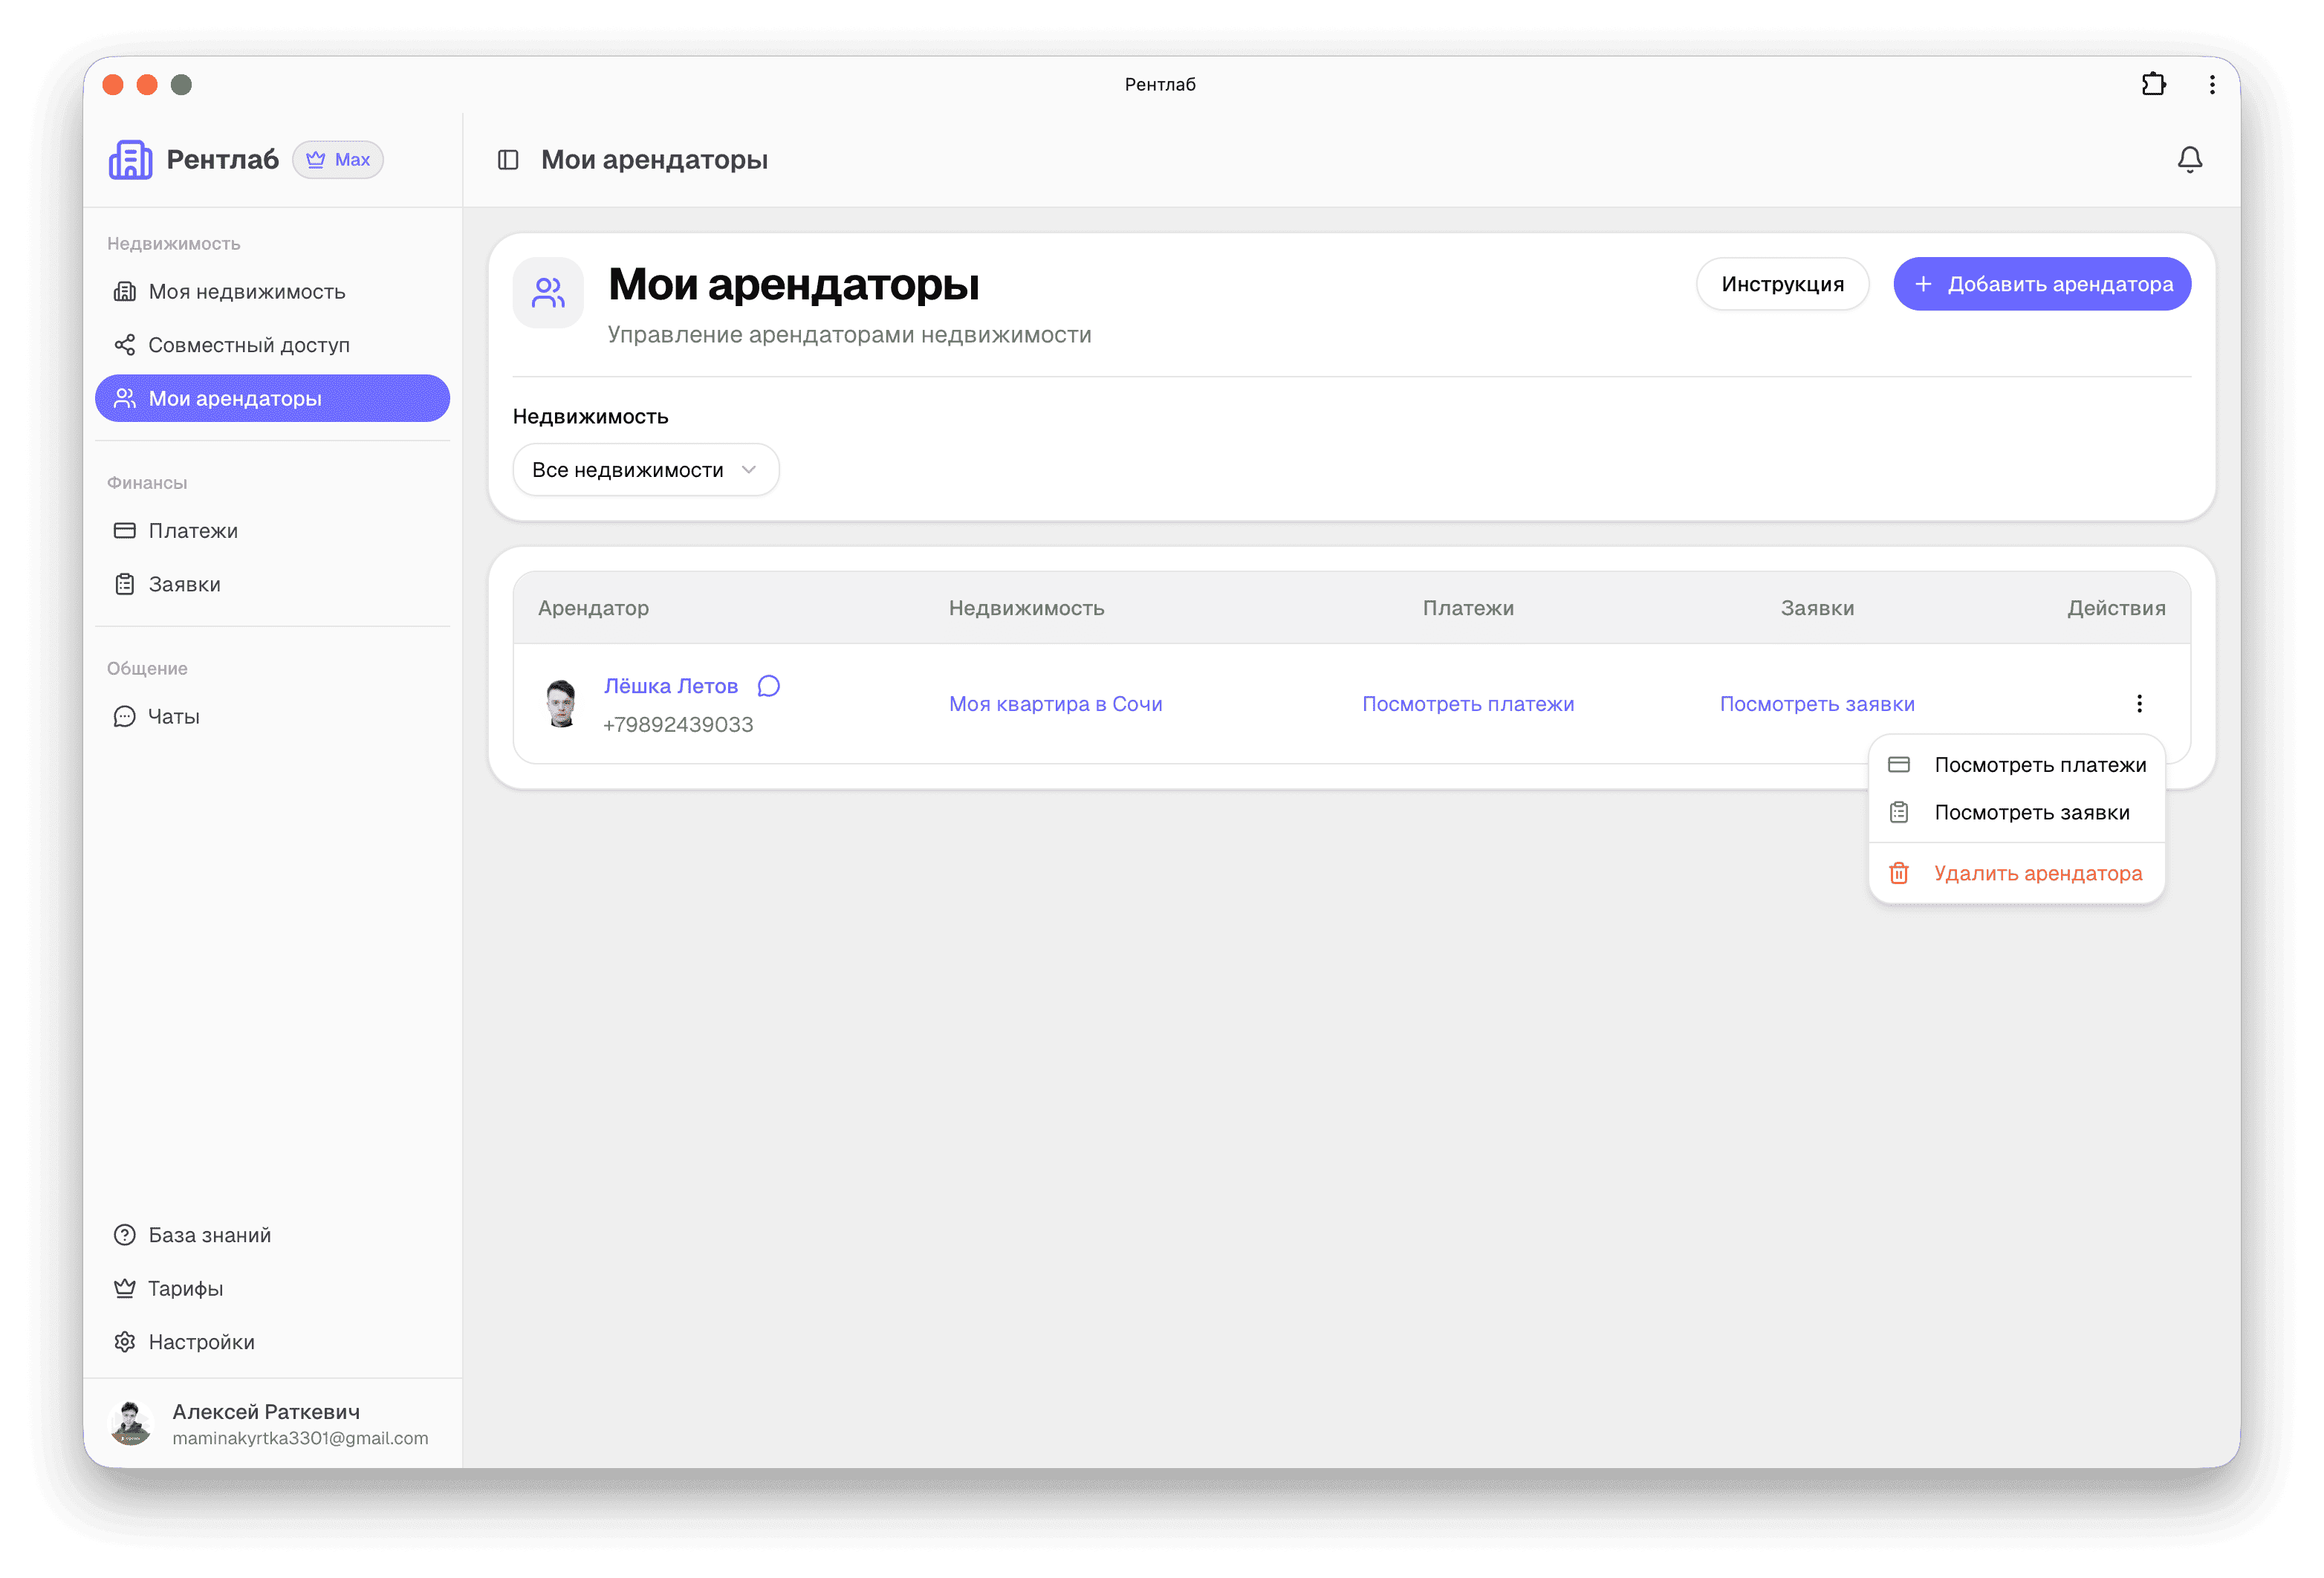
Task: Select Посмотреть заявки in context menu
Action: pos(2031,812)
